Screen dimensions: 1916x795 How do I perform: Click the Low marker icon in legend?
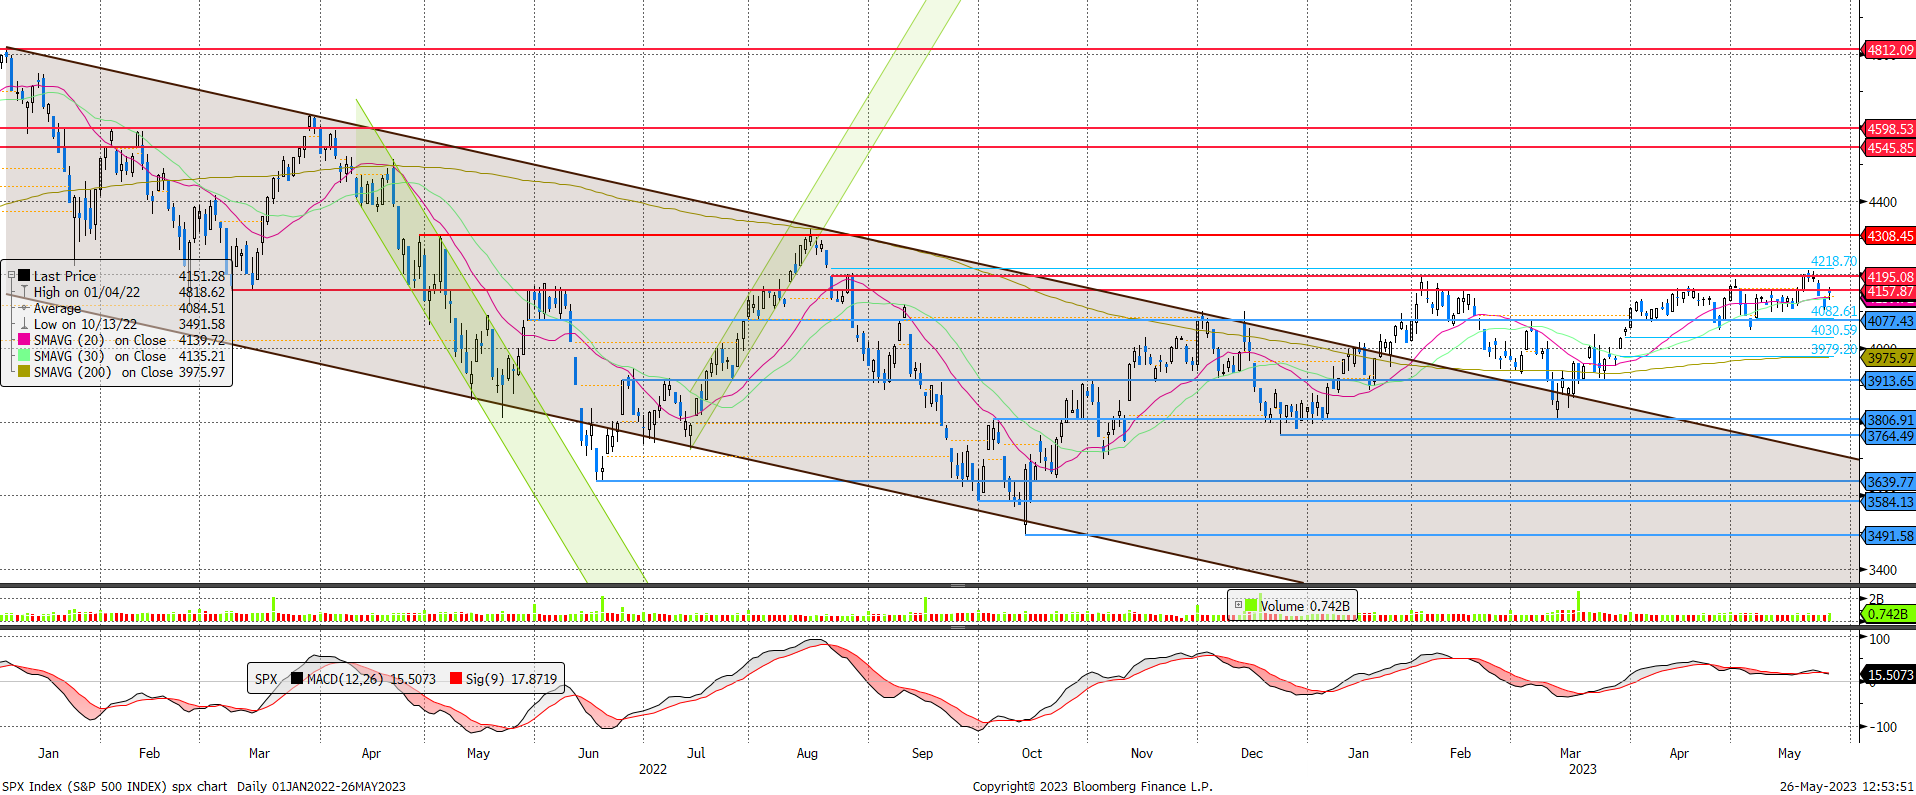(24, 323)
